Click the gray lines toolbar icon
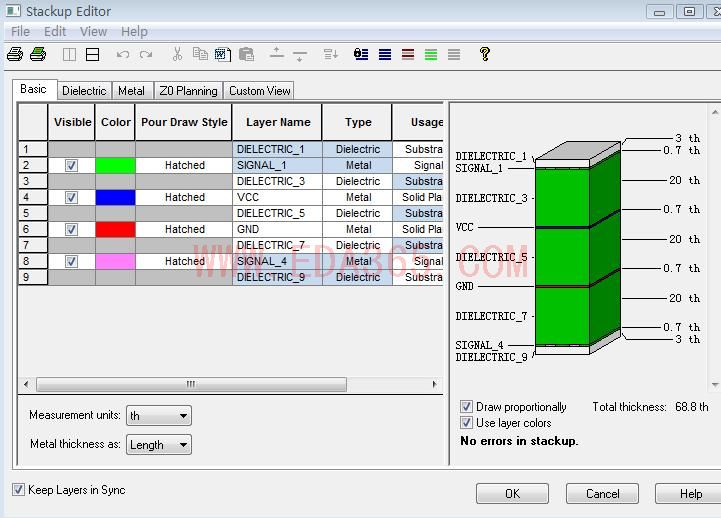The width and height of the screenshot is (721, 518). tap(454, 55)
